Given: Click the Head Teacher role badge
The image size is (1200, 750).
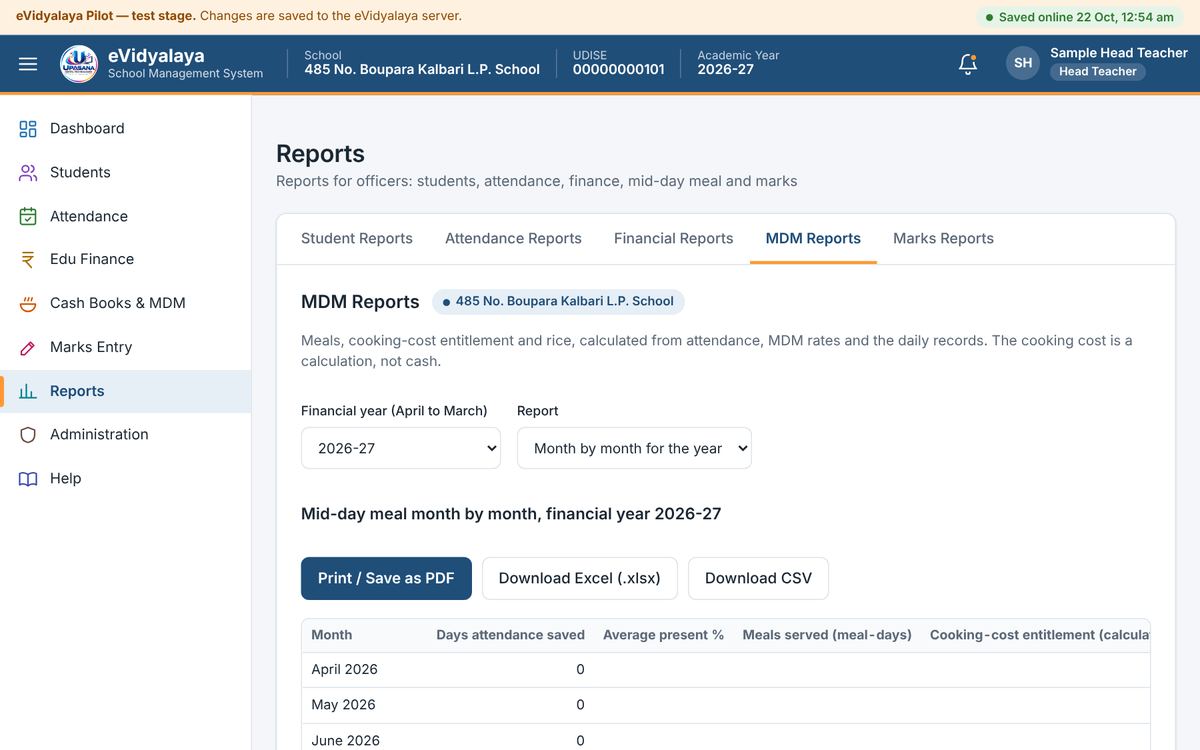Looking at the screenshot, I should (1098, 72).
